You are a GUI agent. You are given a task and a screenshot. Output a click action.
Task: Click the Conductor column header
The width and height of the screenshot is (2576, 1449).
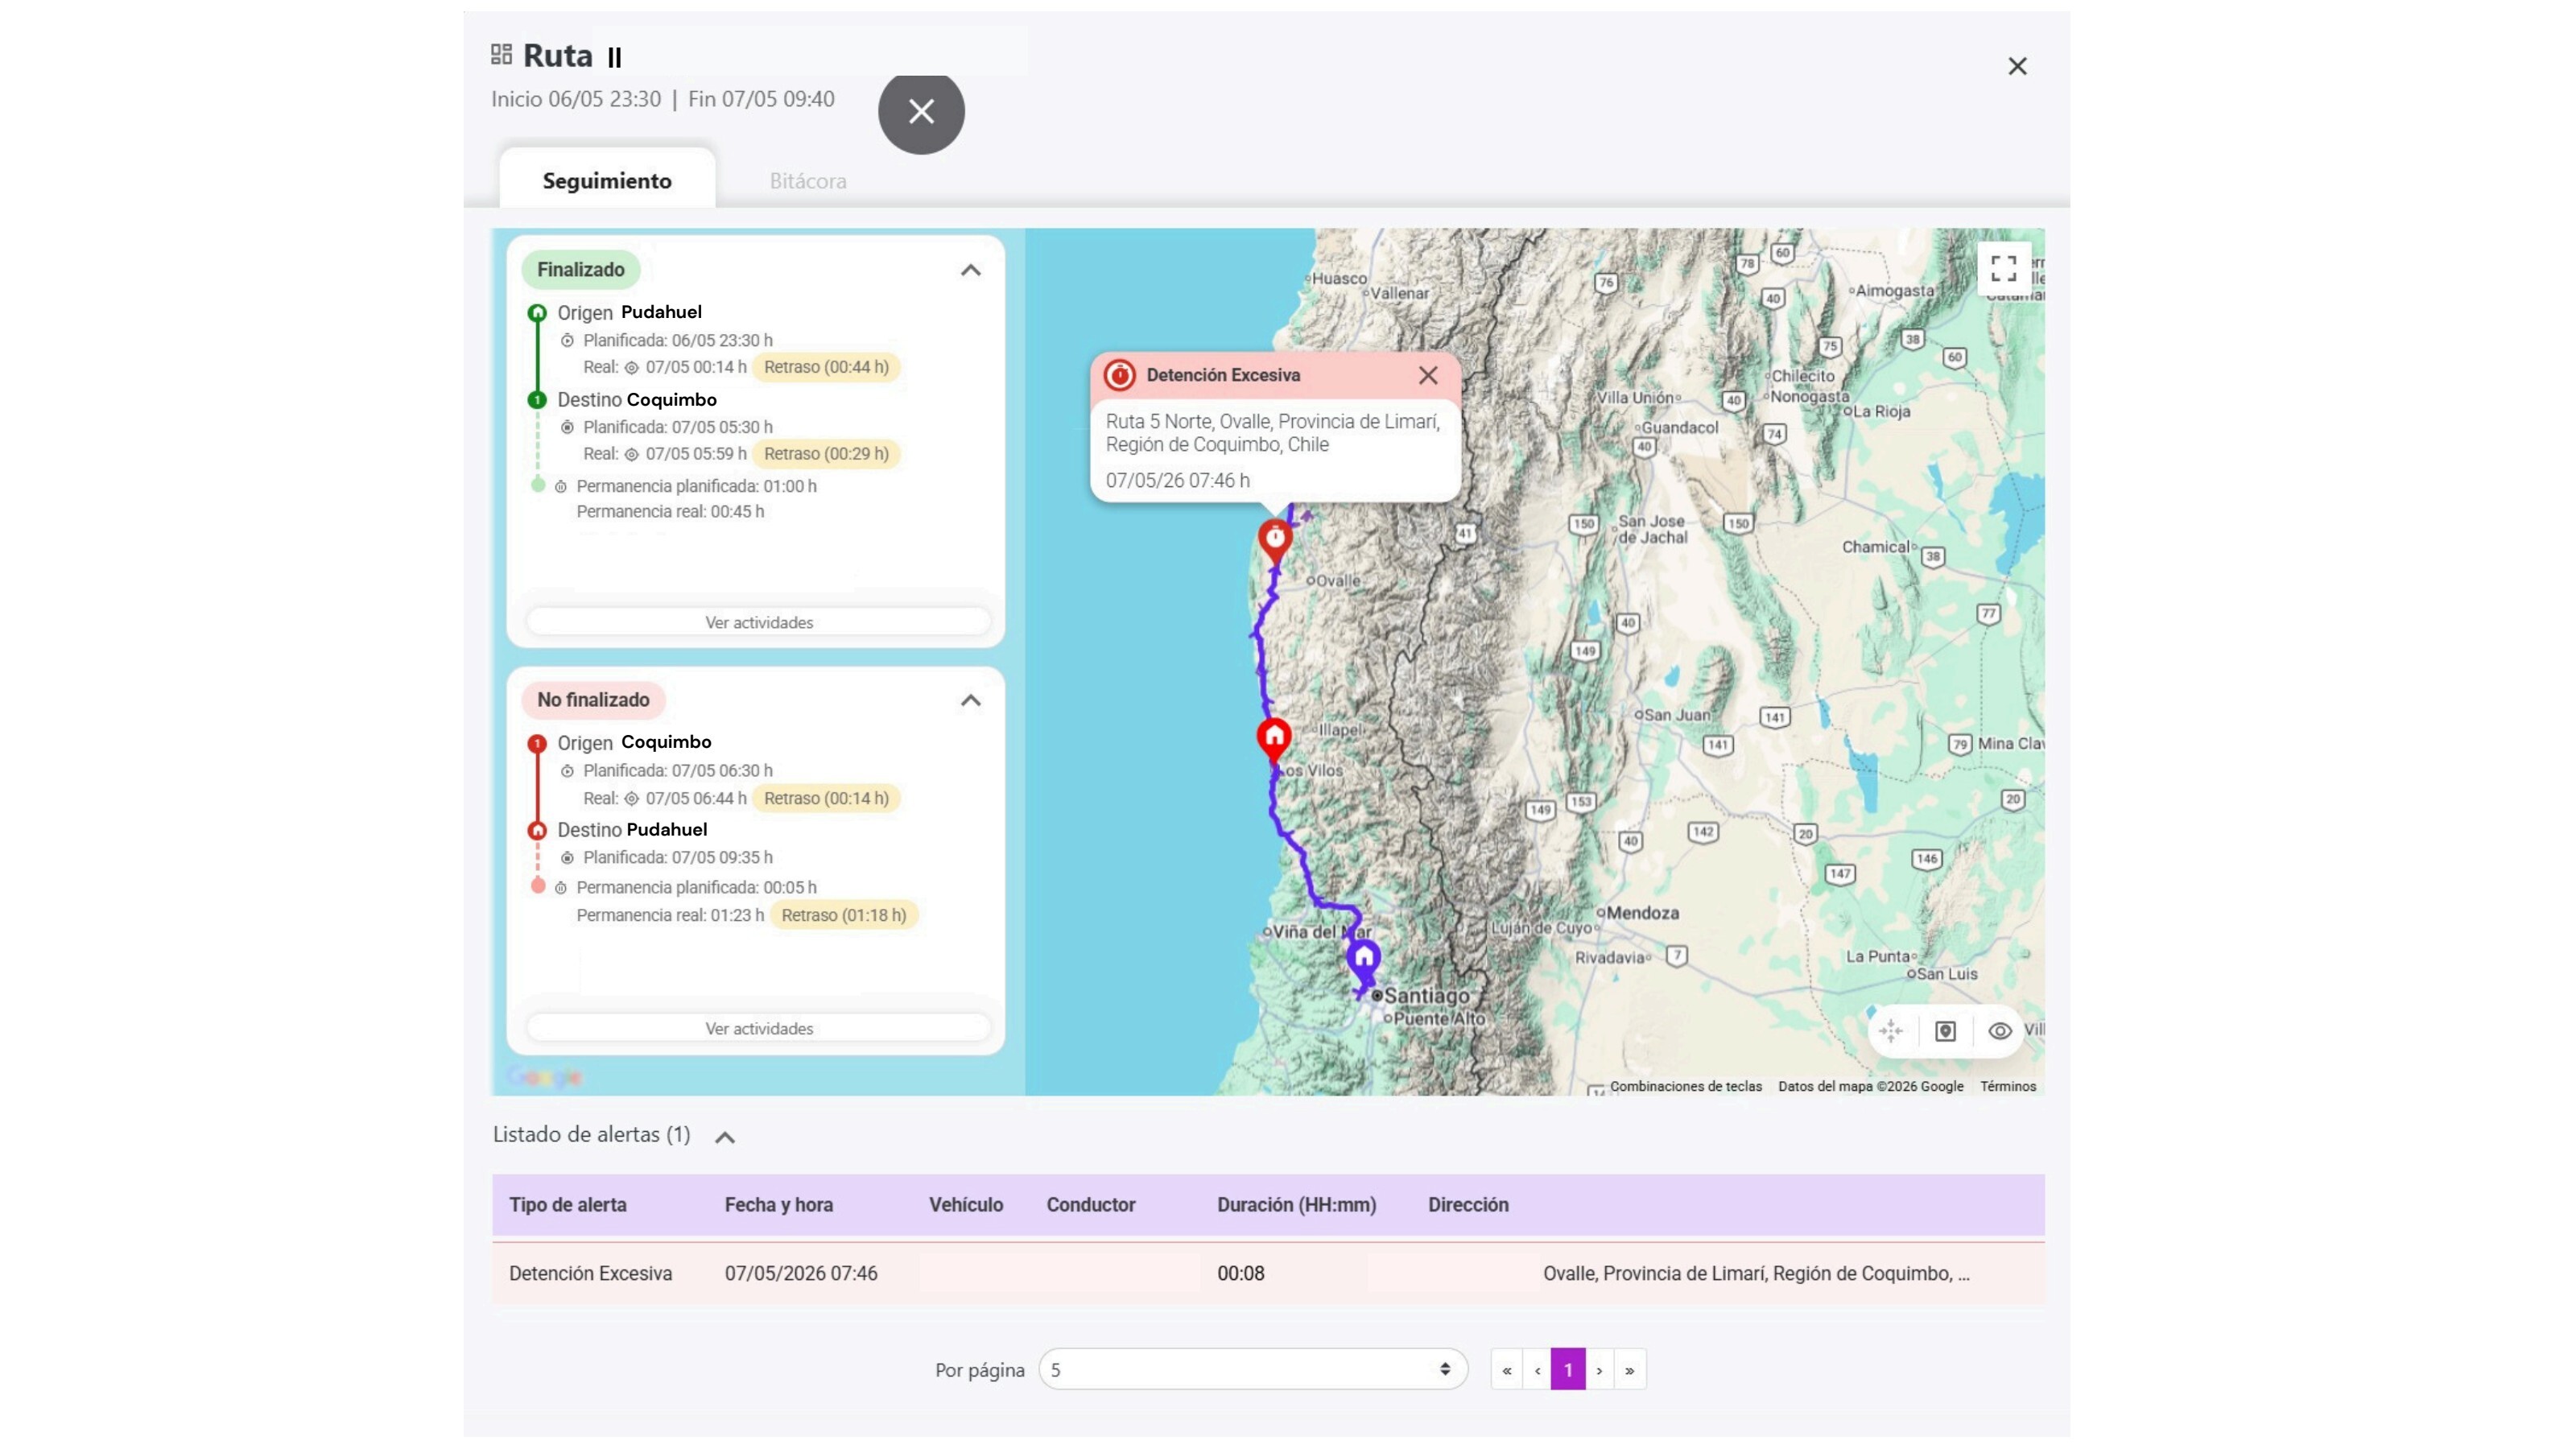(x=1090, y=1205)
